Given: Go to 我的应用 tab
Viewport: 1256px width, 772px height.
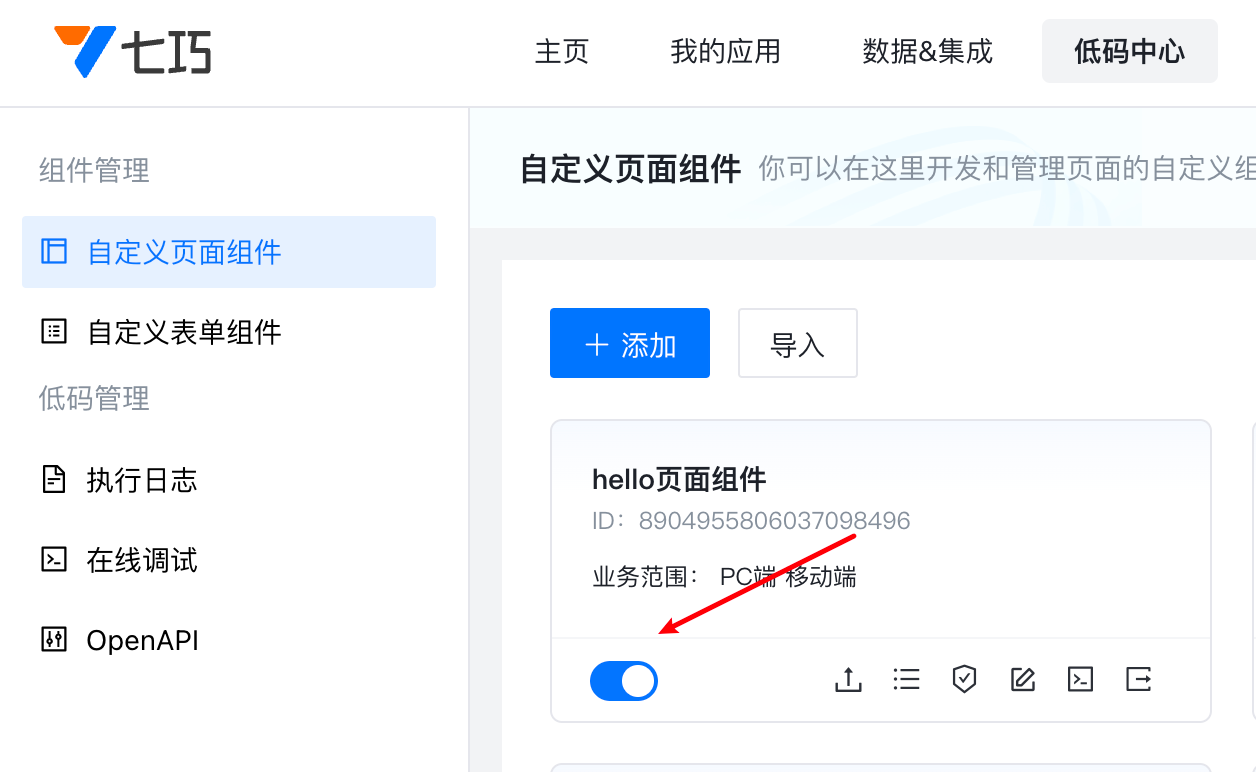Looking at the screenshot, I should coord(726,51).
